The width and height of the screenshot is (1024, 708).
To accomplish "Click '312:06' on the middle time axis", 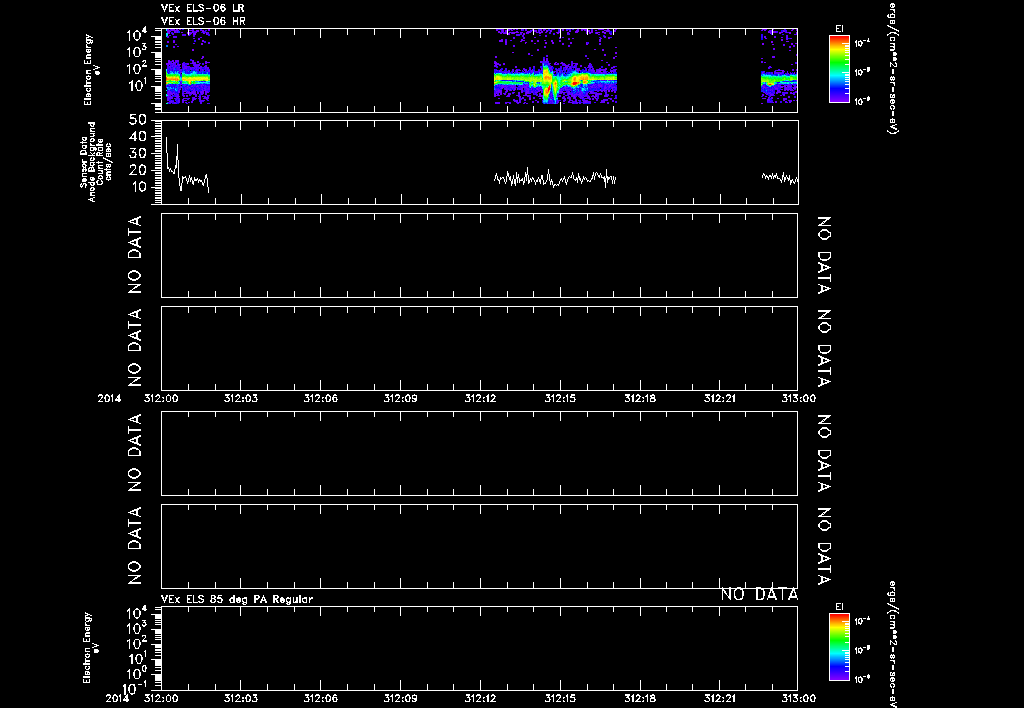I will click(321, 398).
